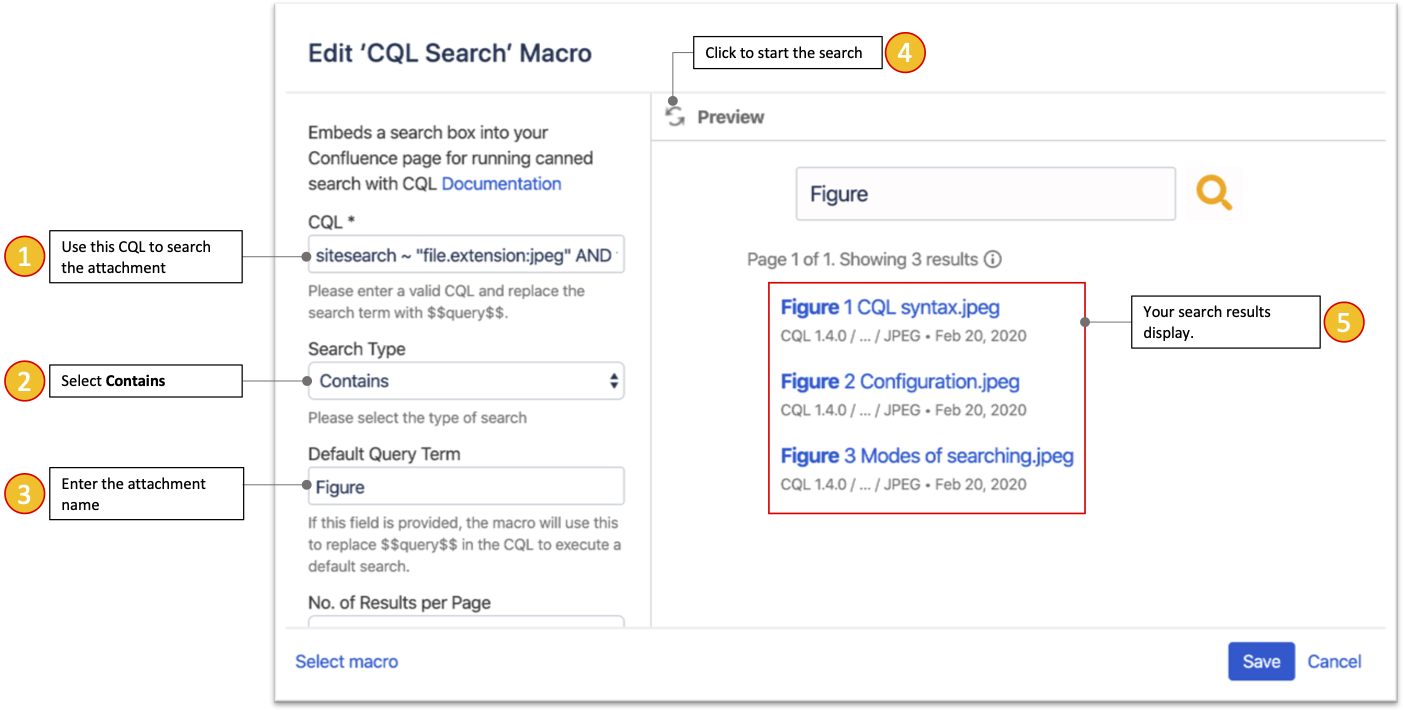Open Figure 1 CQL syntax.jpeg result
1403x710 pixels.
pos(890,307)
